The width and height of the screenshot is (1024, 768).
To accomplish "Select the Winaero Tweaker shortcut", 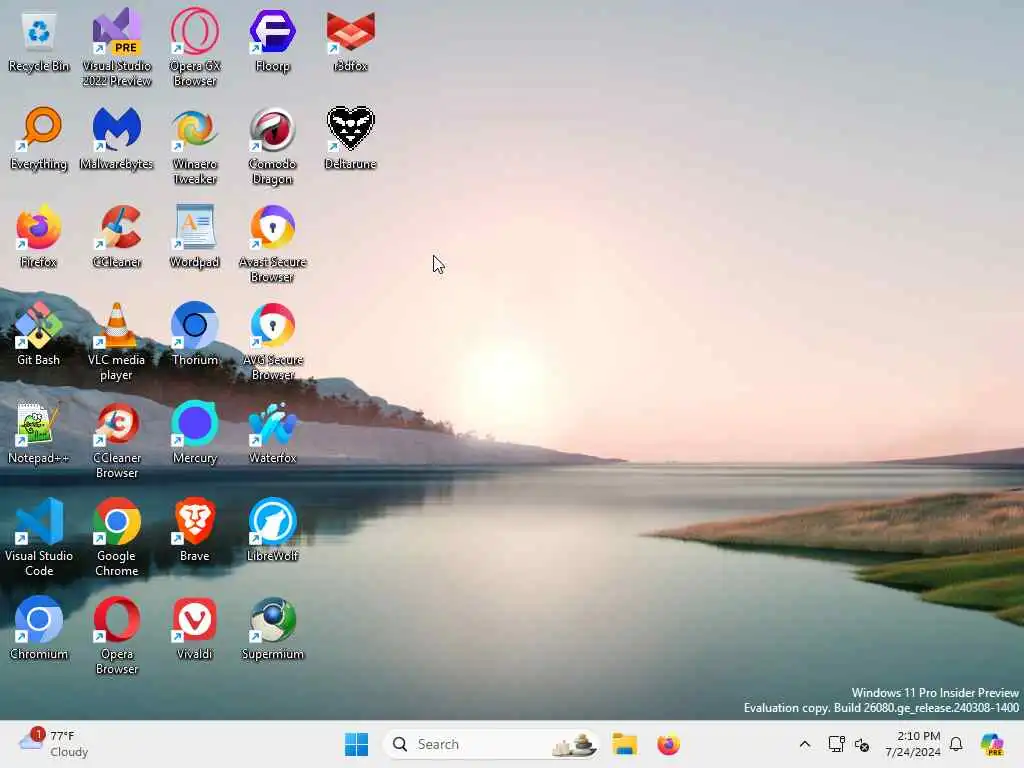I will click(x=195, y=145).
